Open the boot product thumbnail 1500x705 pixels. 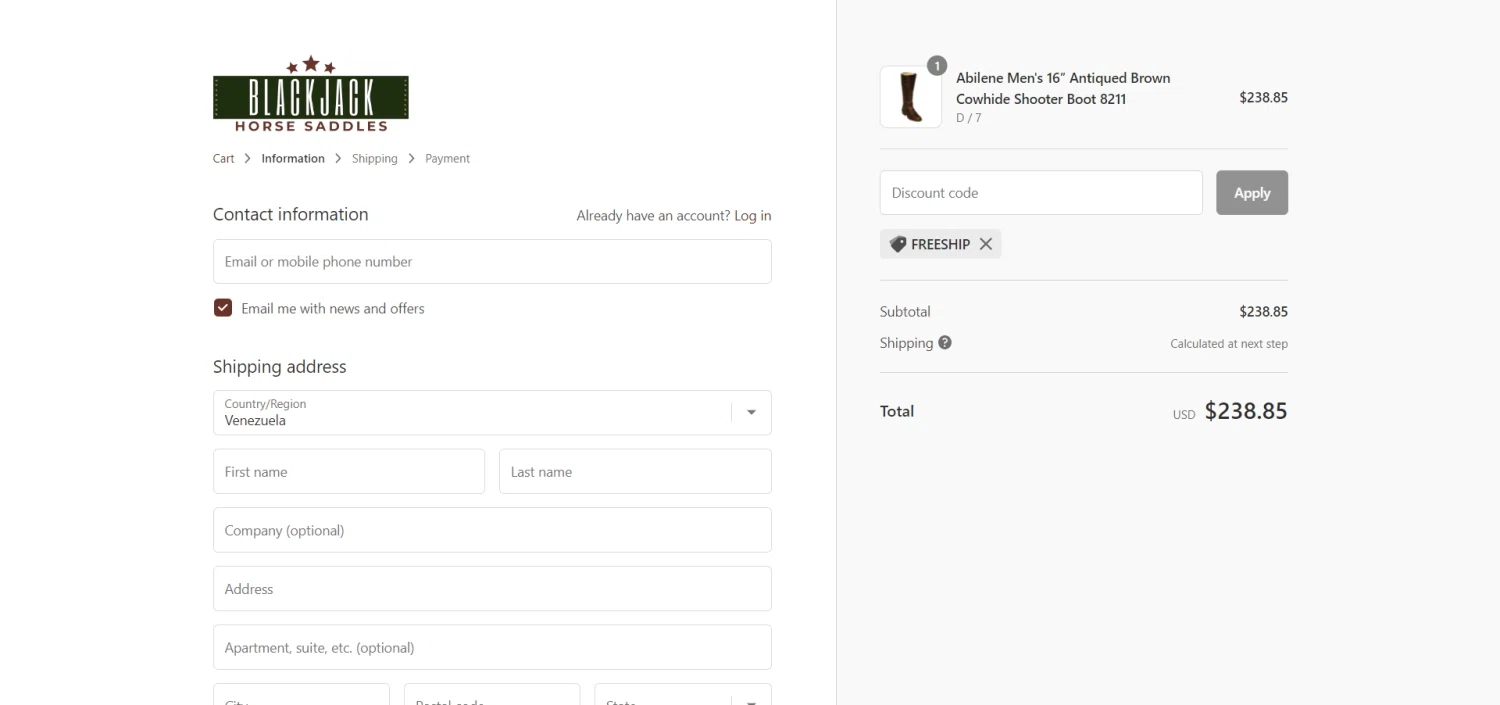point(911,97)
